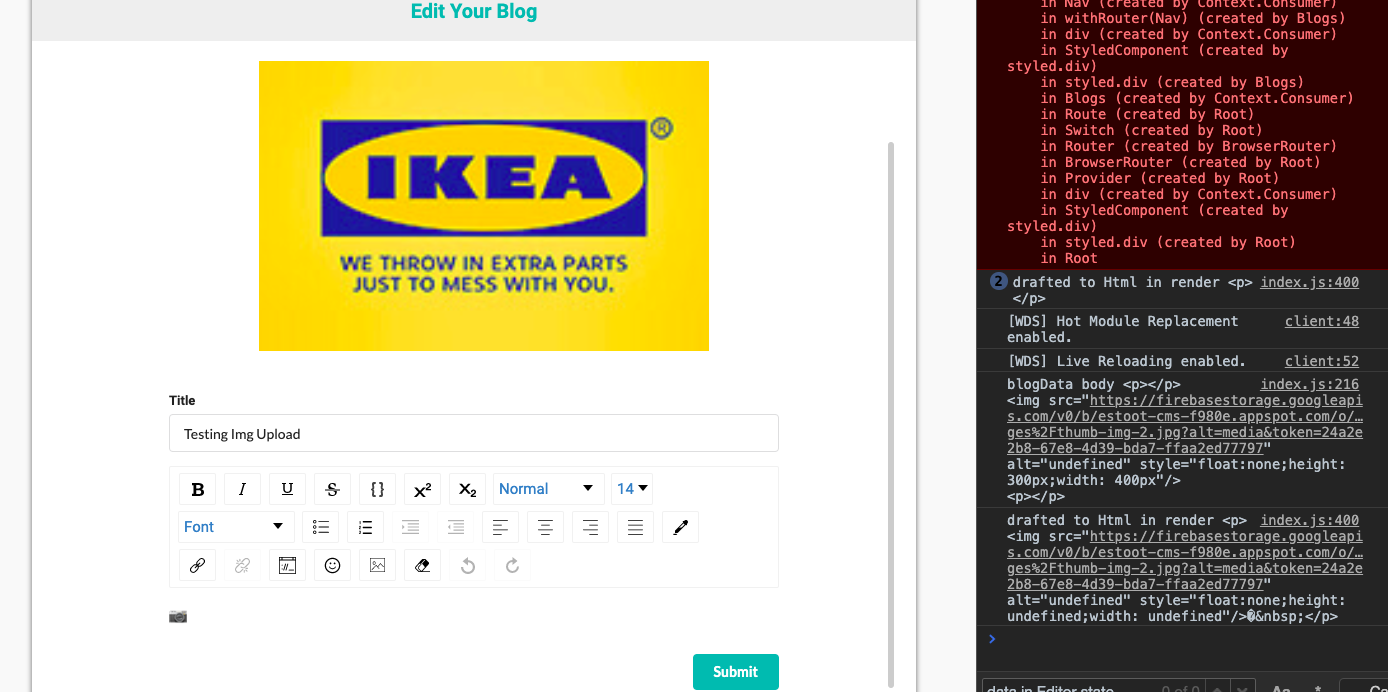Select '[WDS] Hot Module Replacement' console message
Viewport: 1388px width, 692px height.
tap(1122, 329)
